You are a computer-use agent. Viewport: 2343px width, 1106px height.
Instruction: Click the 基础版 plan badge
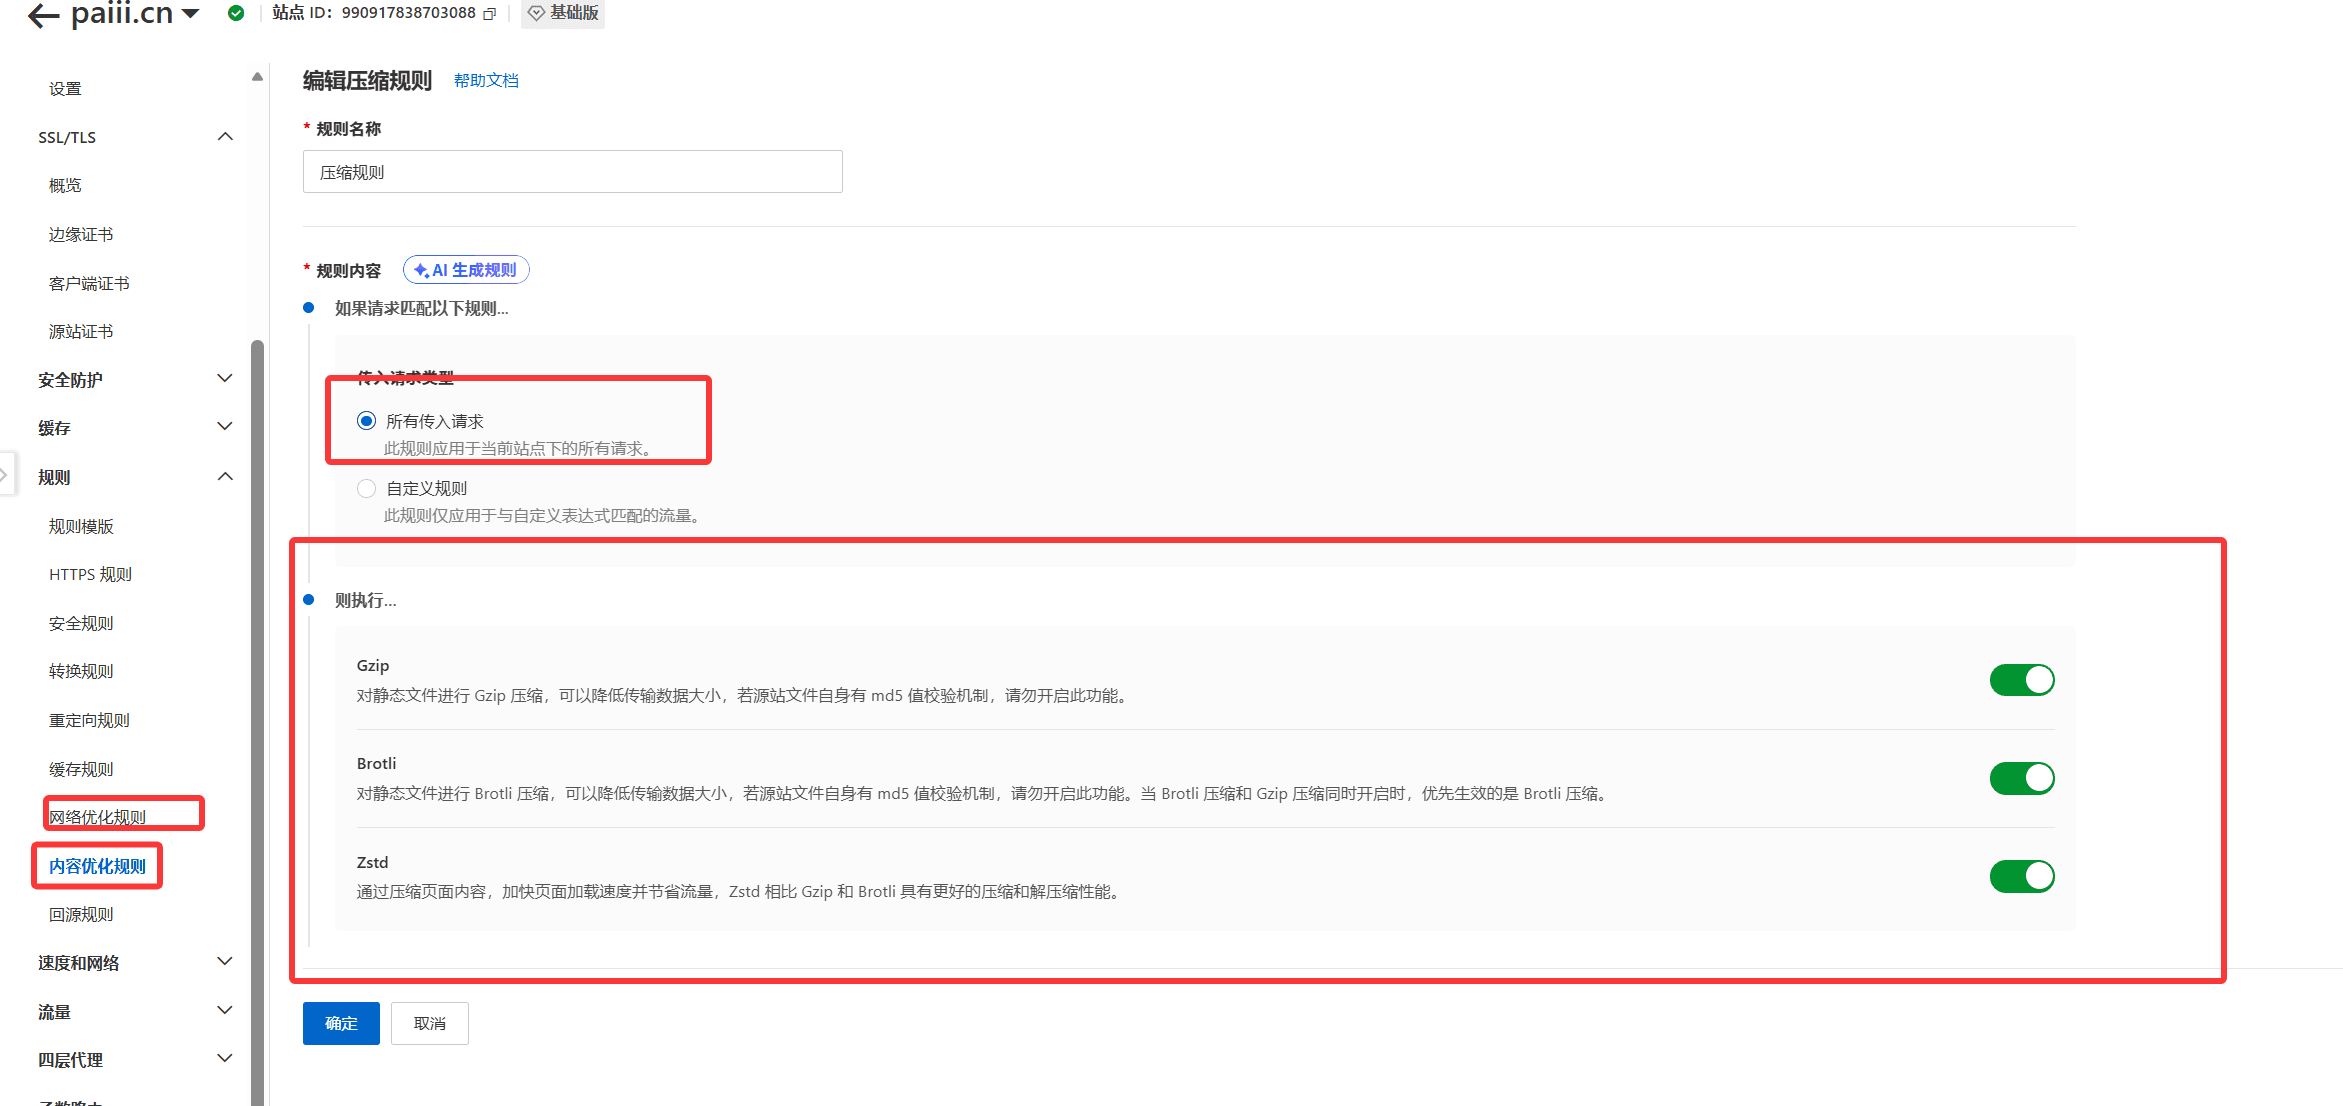563,13
